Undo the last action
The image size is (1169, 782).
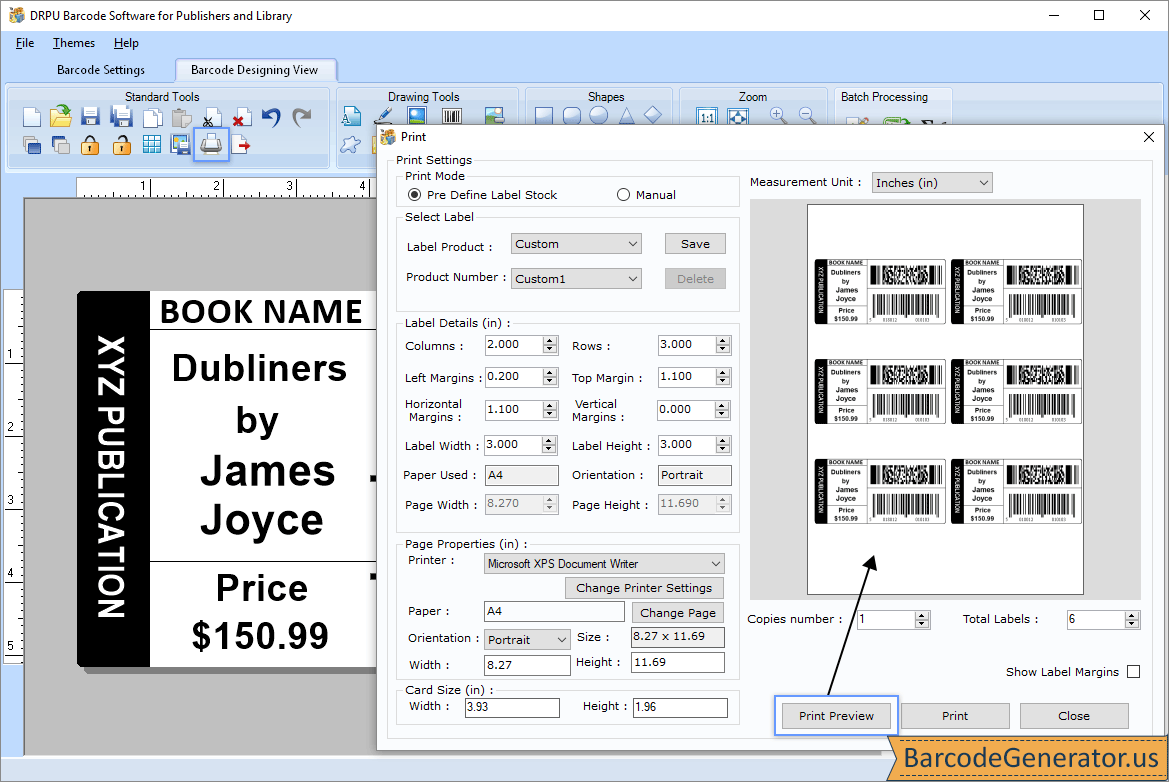(x=271, y=117)
